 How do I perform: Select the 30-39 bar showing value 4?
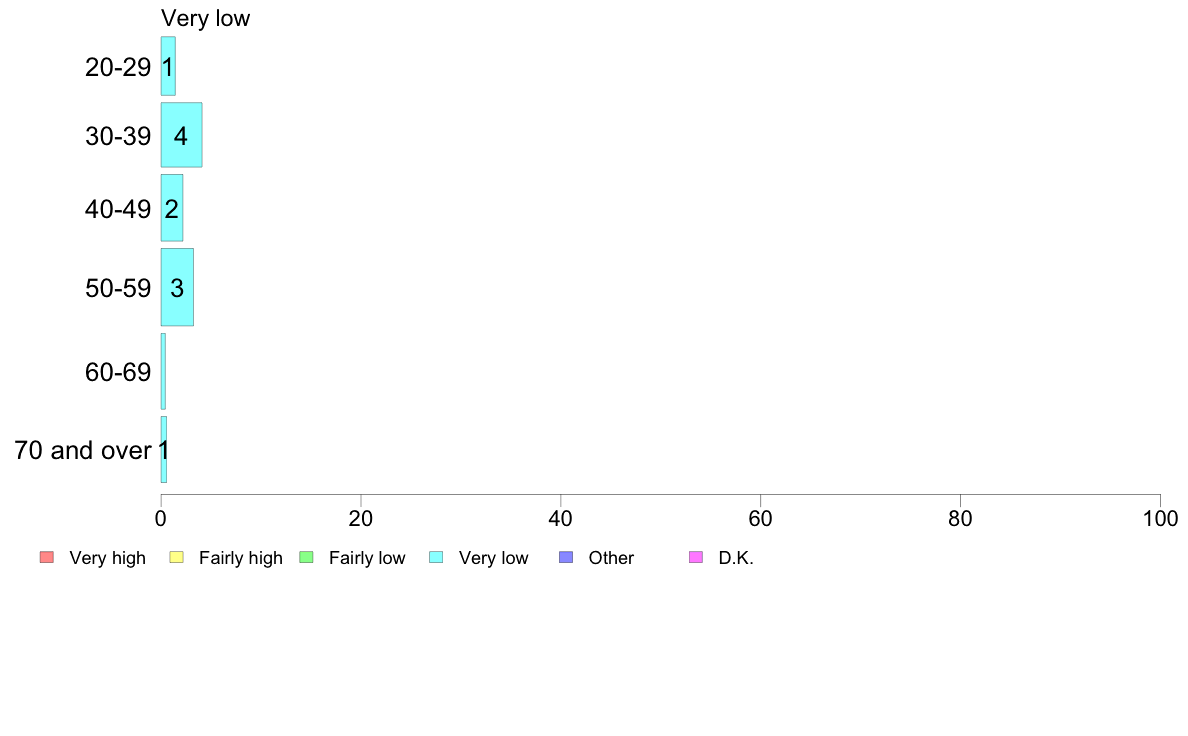coord(181,135)
